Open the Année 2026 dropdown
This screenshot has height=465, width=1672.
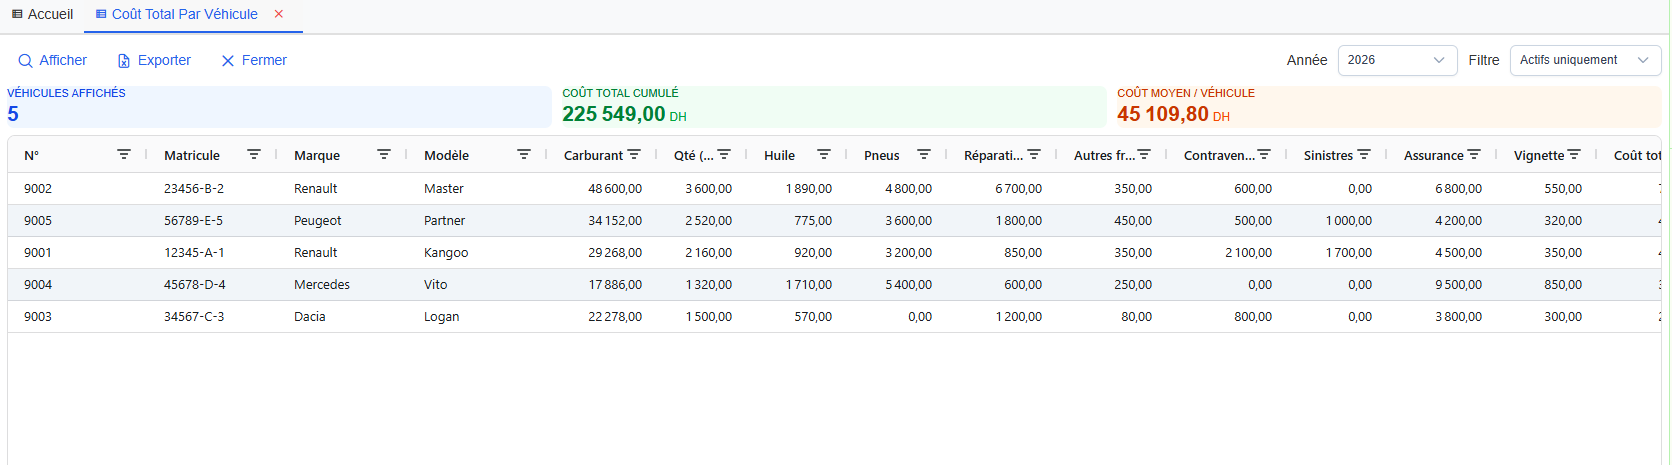click(1397, 60)
